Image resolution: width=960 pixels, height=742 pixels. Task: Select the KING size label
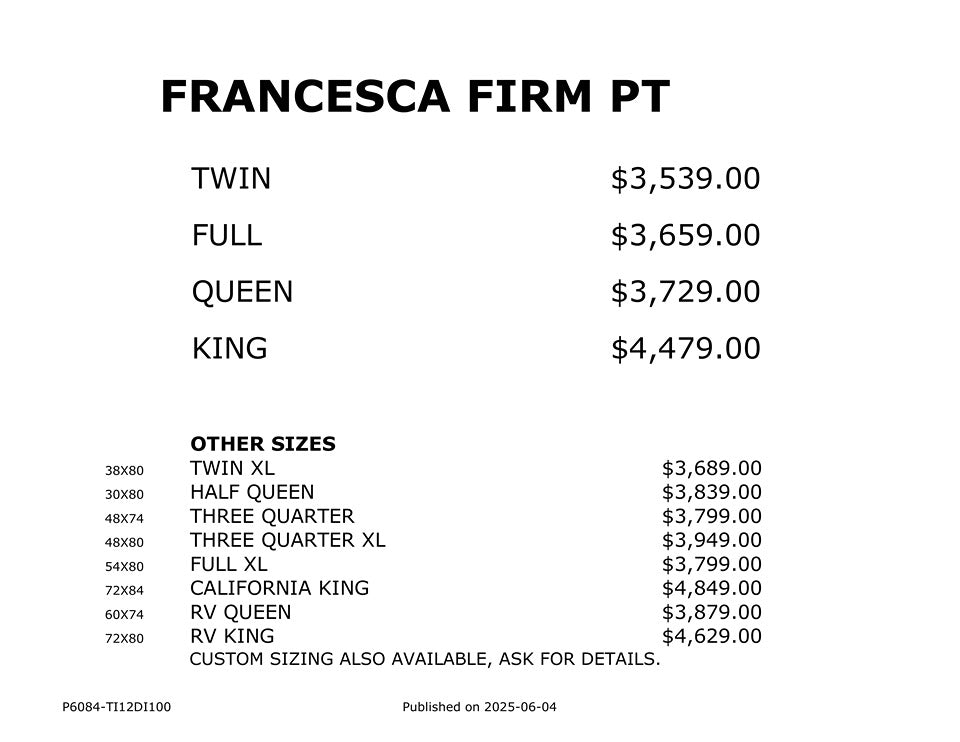click(x=229, y=349)
